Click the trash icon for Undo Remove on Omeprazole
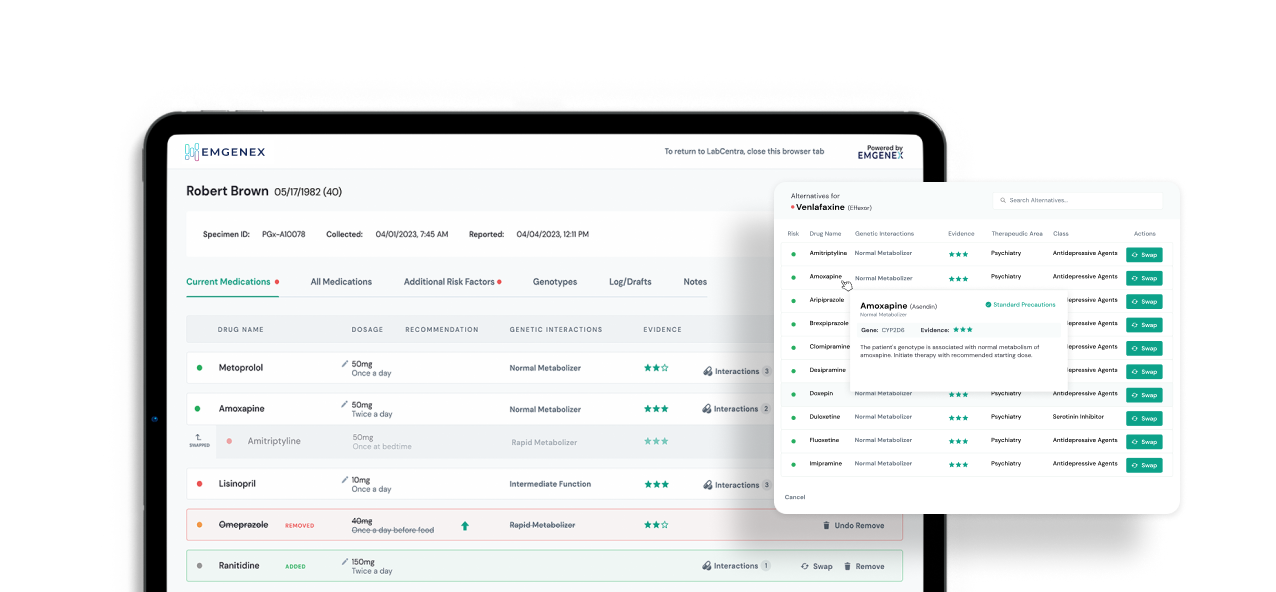This screenshot has width=1276, height=592. pos(826,525)
